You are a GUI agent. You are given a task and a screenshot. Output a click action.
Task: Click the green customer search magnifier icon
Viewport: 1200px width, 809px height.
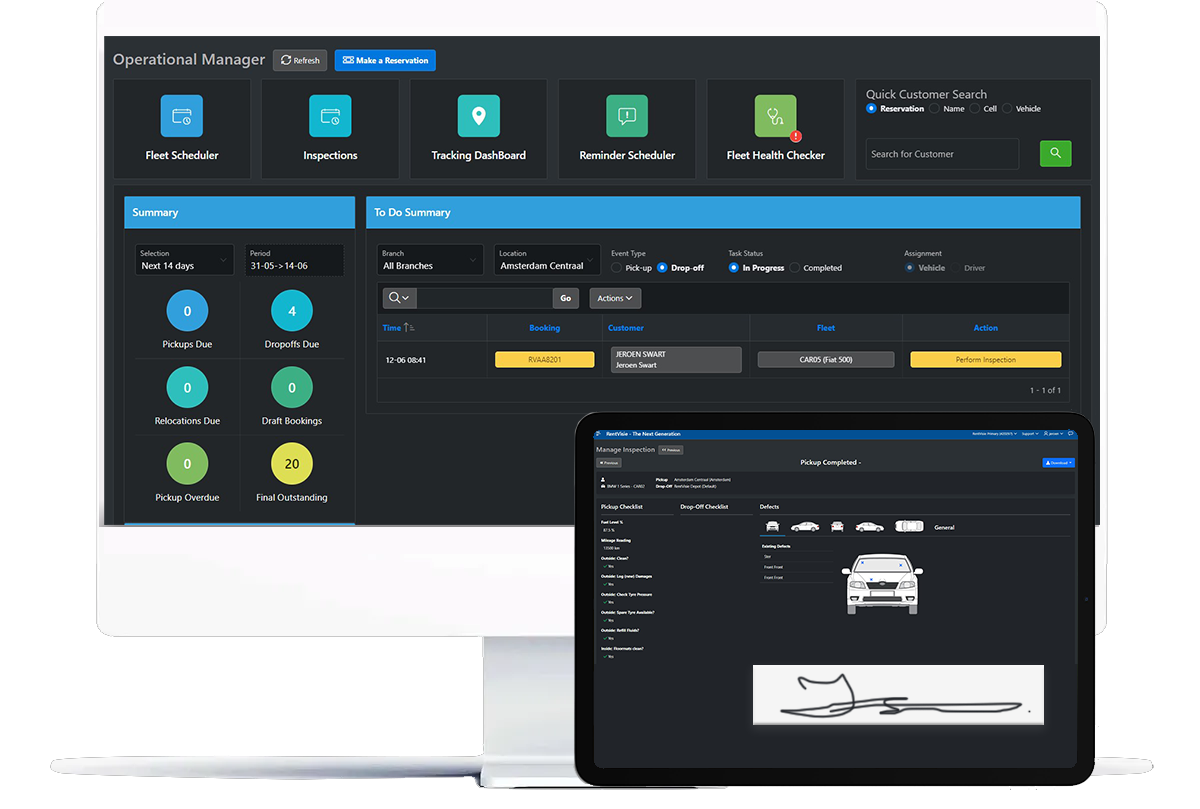[x=1055, y=153]
